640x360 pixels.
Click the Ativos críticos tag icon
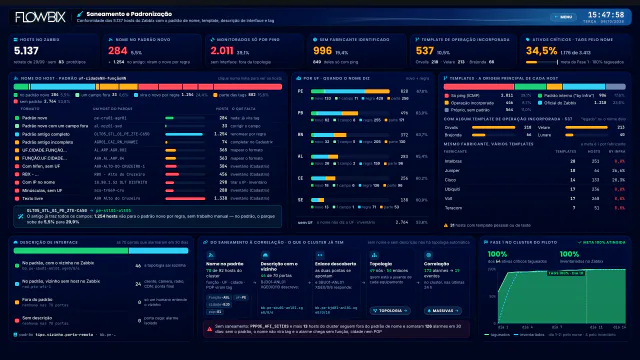click(528, 40)
